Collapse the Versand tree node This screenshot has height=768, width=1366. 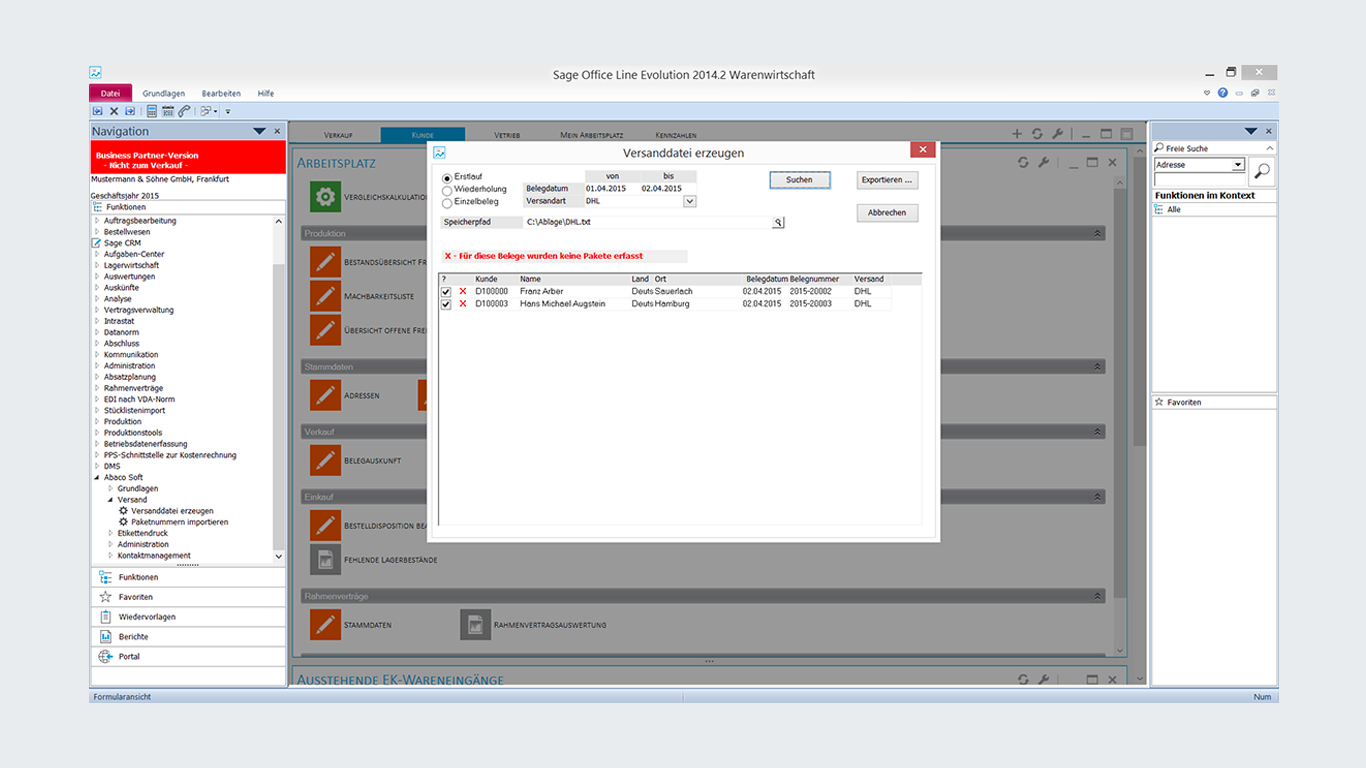tap(111, 500)
